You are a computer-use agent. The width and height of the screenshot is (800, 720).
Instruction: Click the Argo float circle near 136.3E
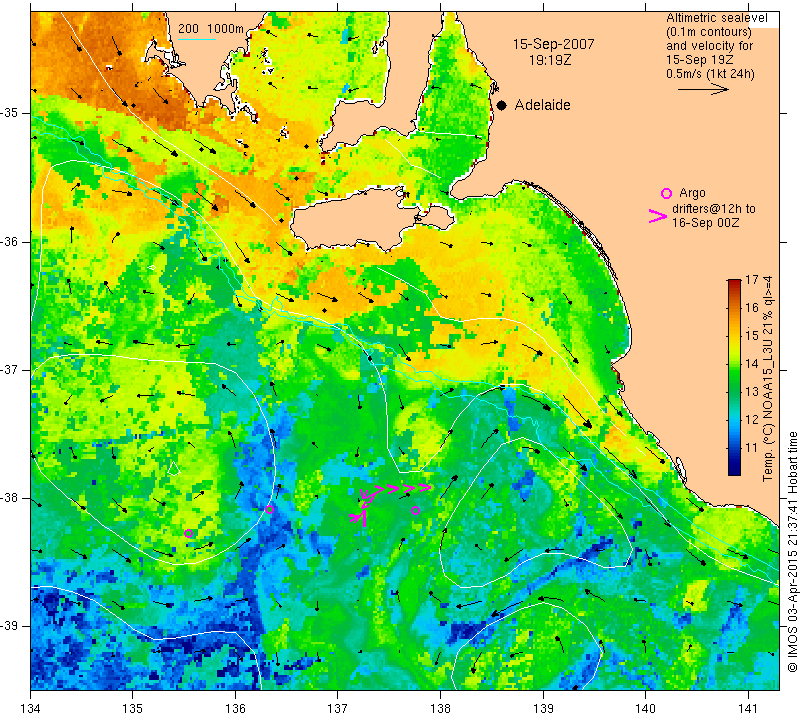(269, 509)
